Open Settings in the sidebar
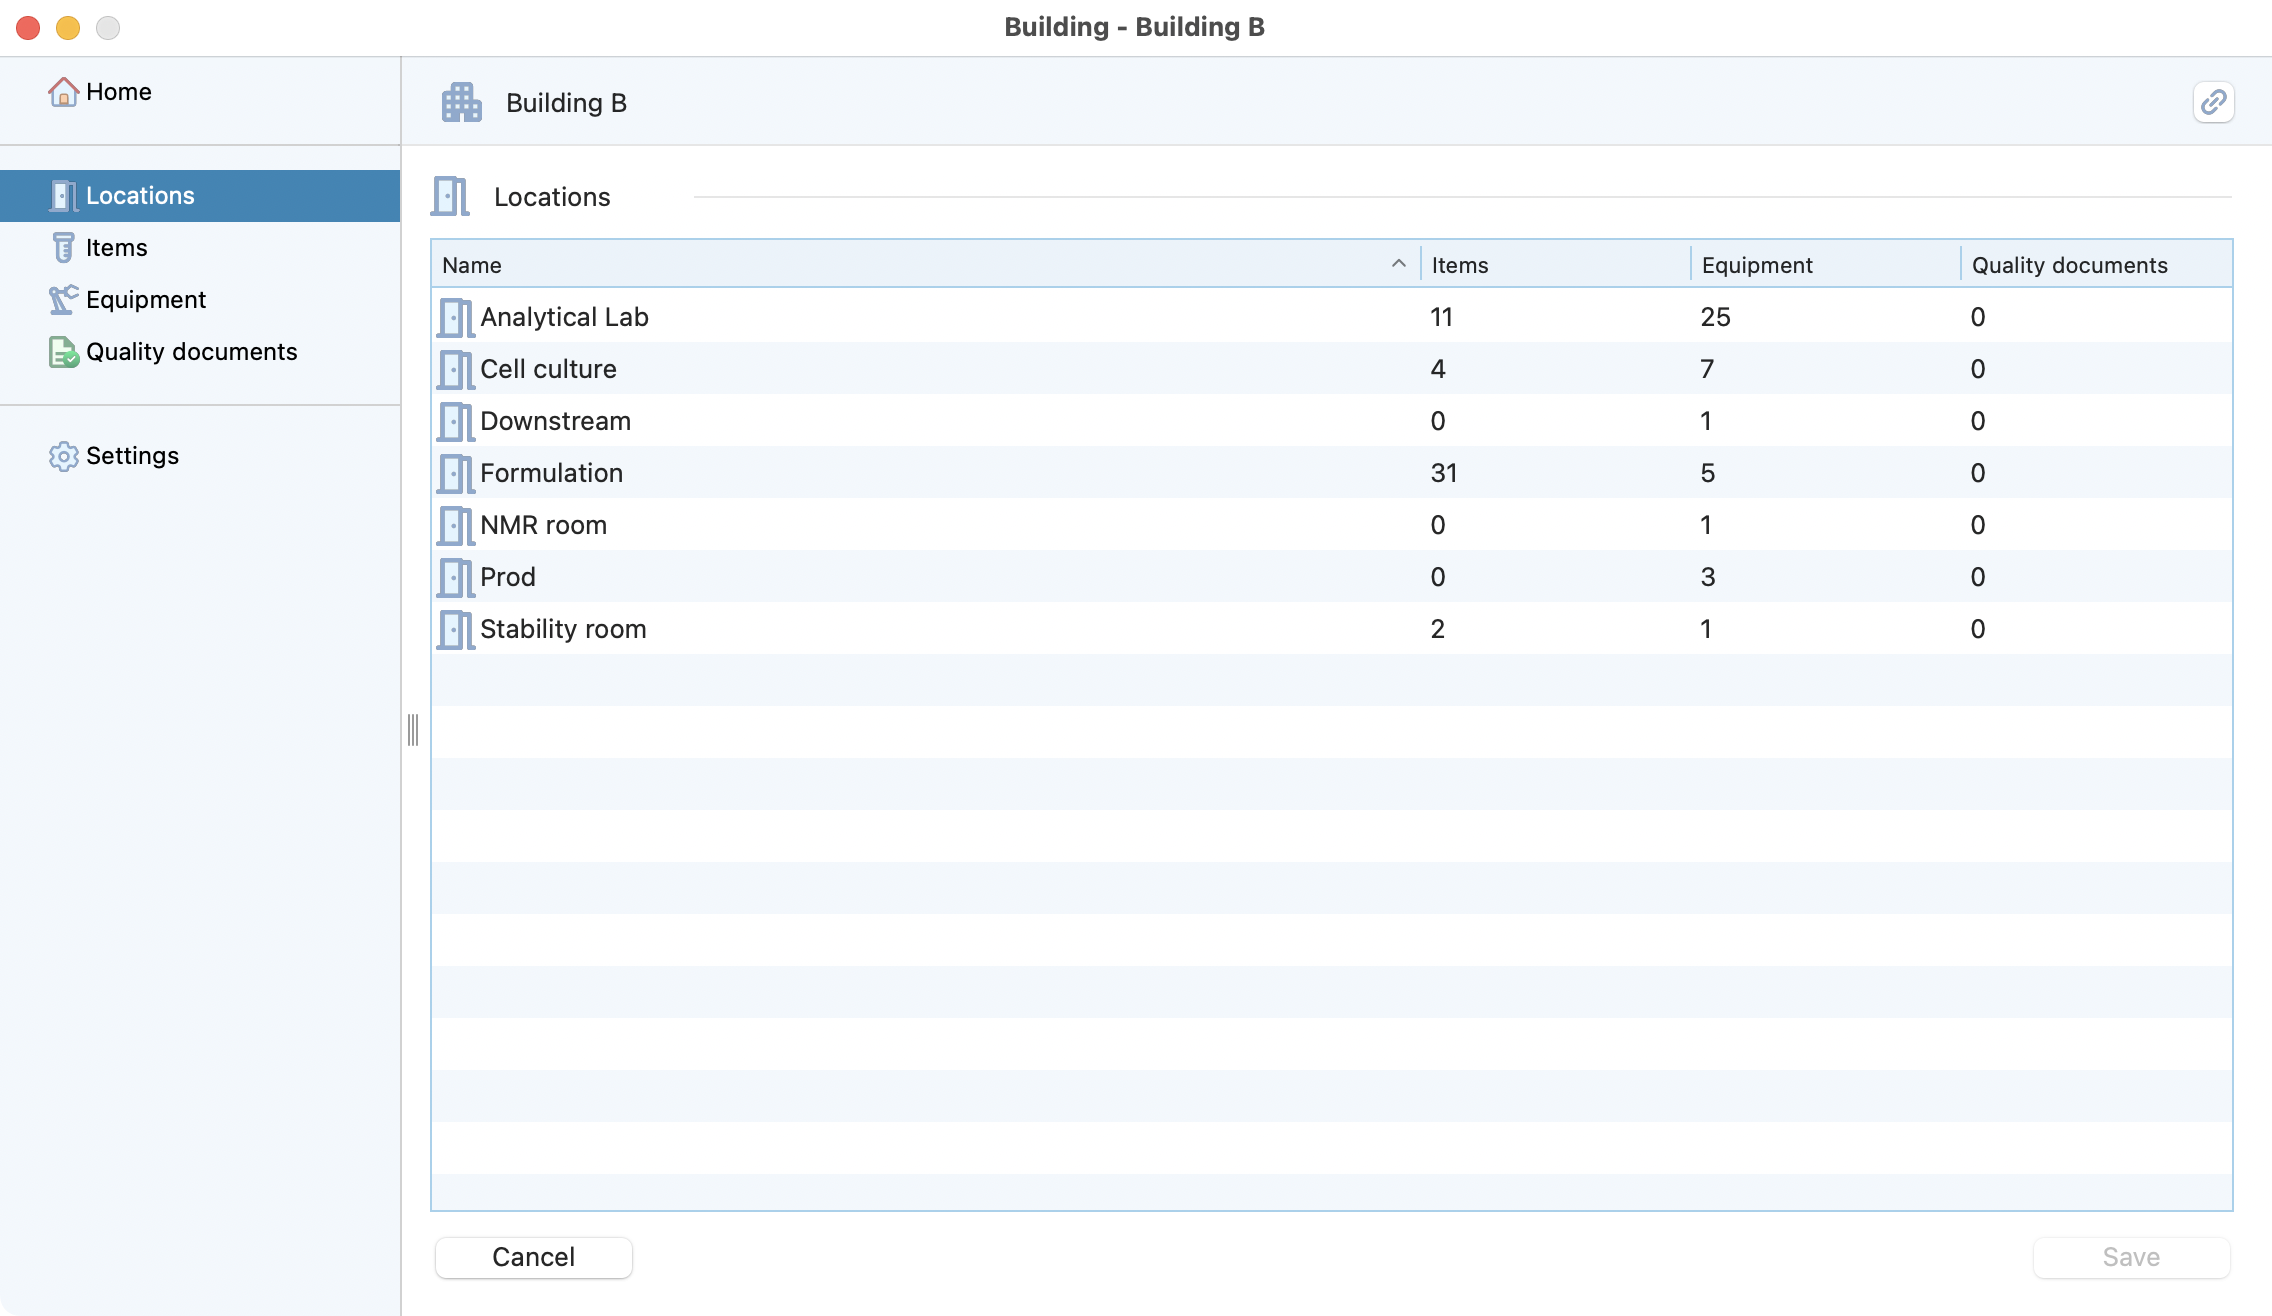 200,456
